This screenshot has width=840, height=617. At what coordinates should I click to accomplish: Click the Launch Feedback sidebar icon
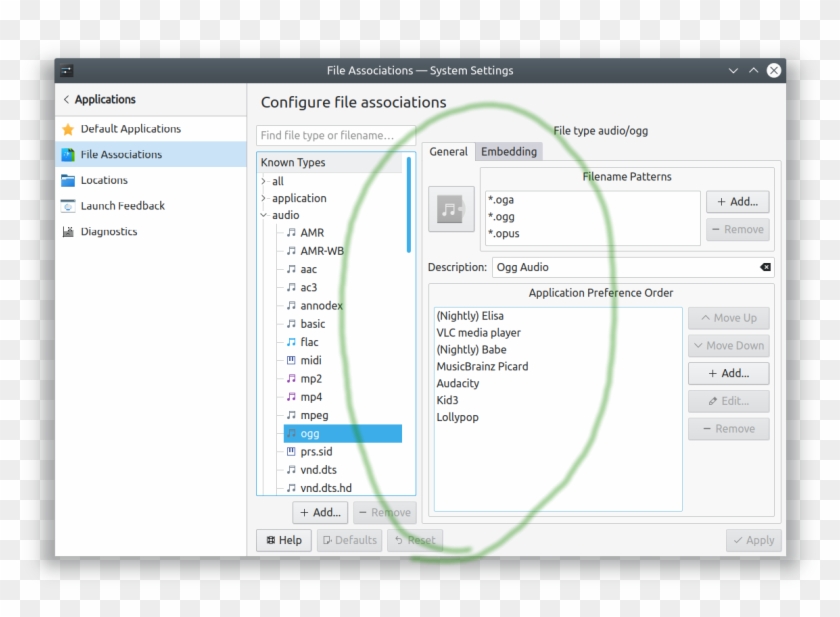tap(68, 205)
